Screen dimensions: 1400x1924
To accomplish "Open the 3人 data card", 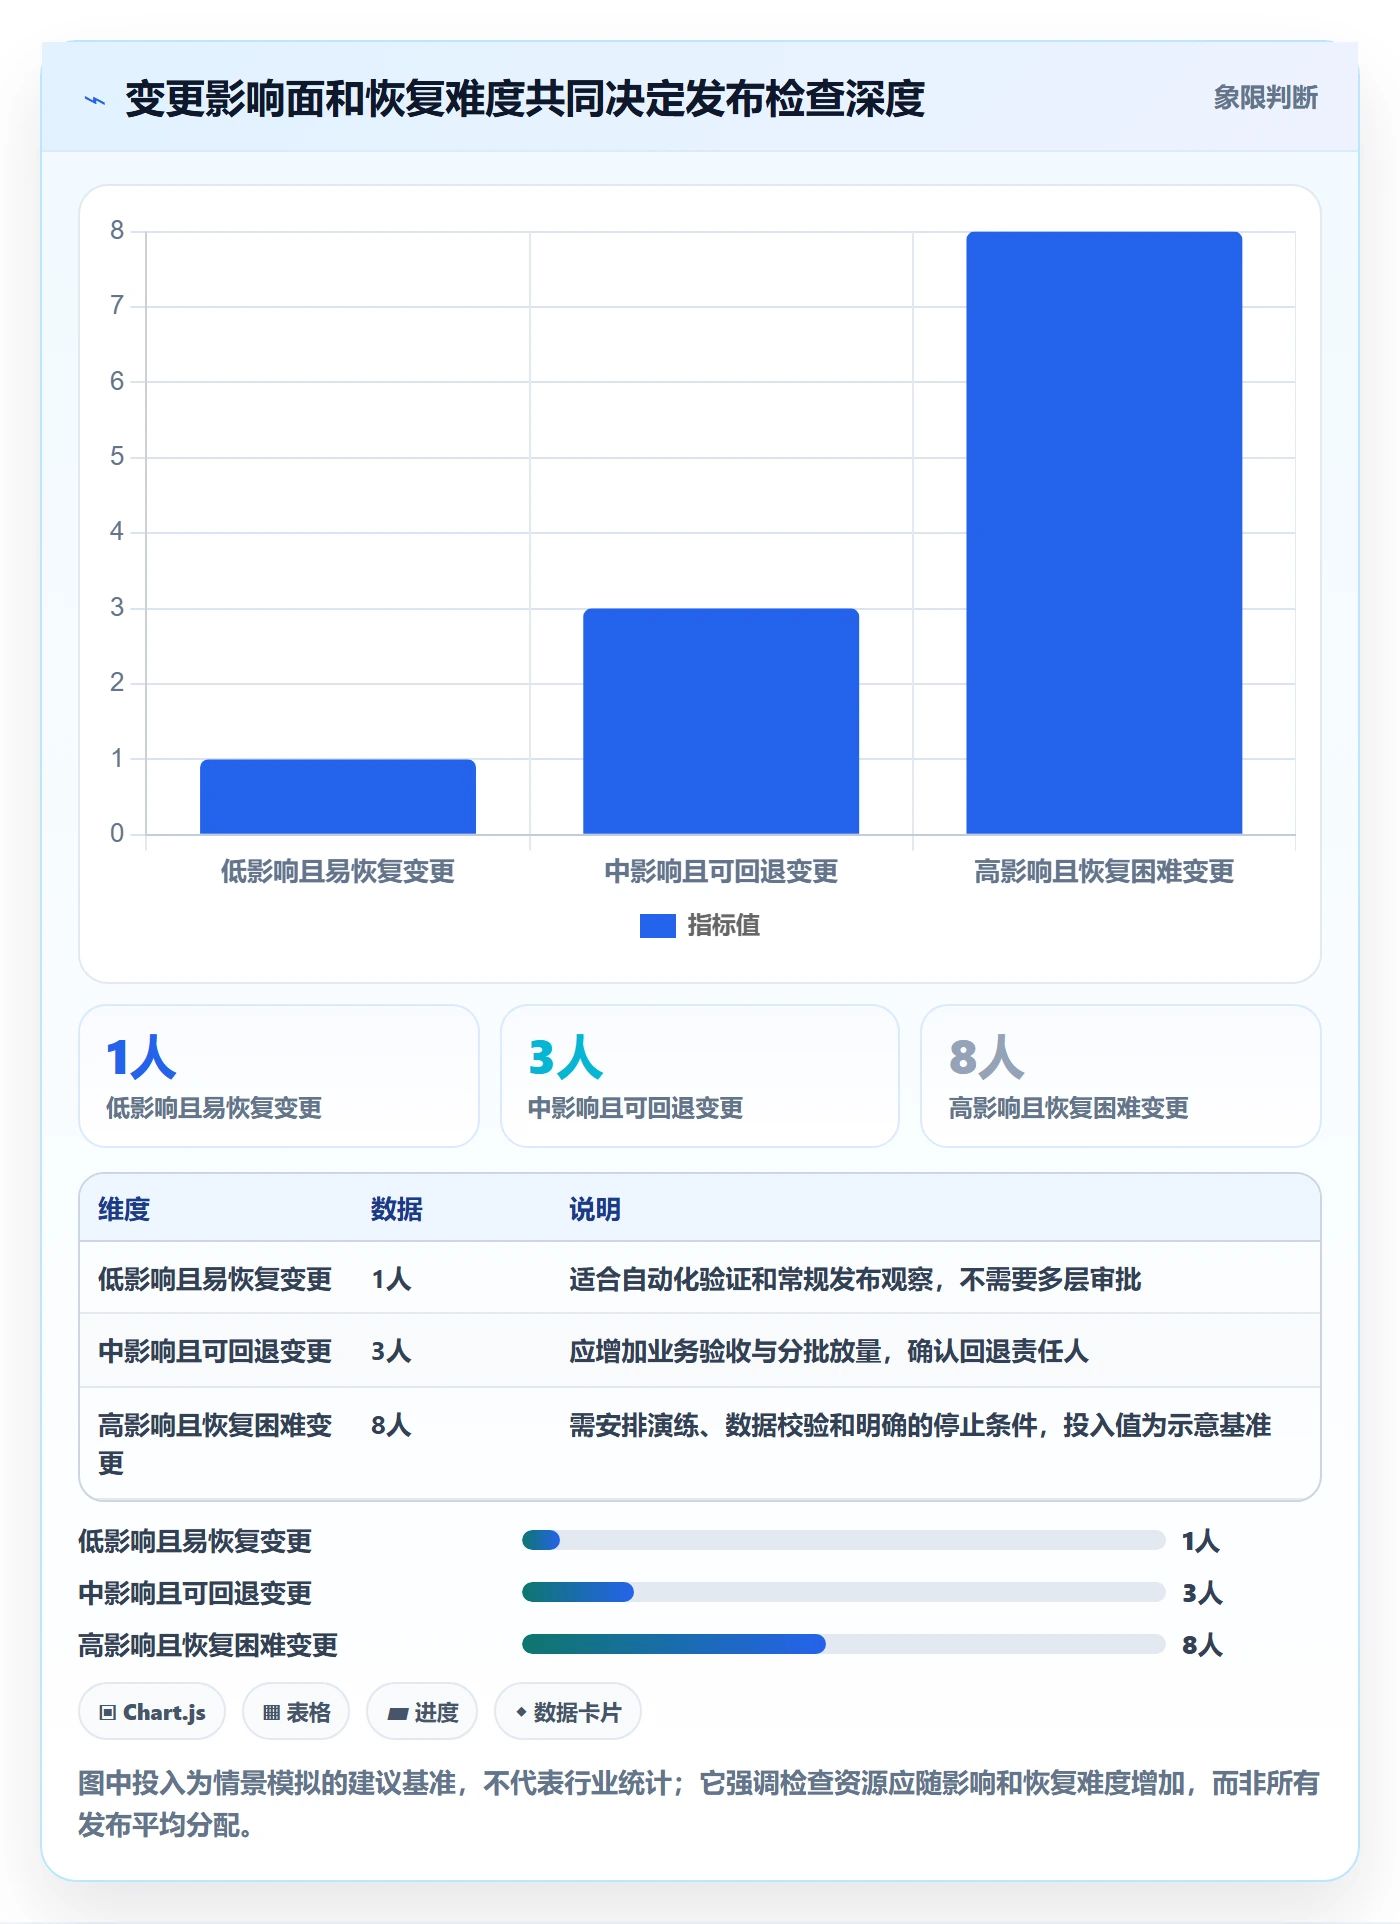I will click(x=700, y=1076).
